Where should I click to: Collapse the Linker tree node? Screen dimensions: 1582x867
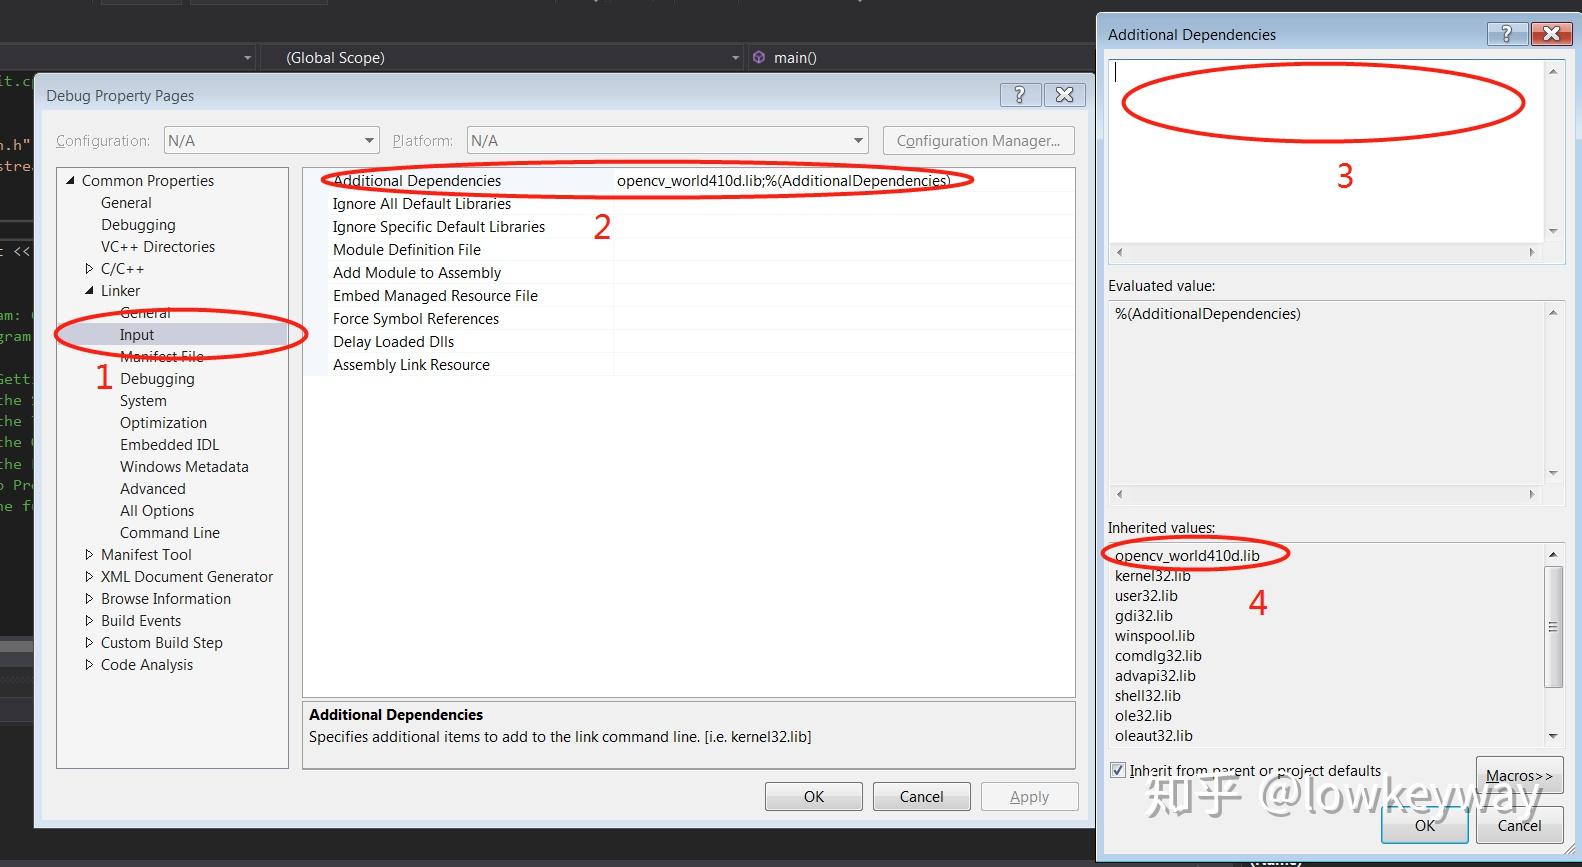[89, 290]
